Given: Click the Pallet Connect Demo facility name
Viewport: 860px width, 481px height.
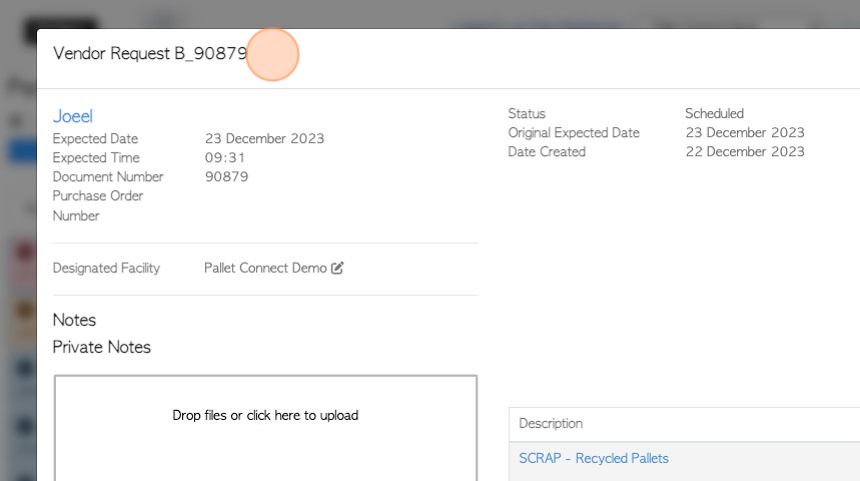Looking at the screenshot, I should pos(265,268).
